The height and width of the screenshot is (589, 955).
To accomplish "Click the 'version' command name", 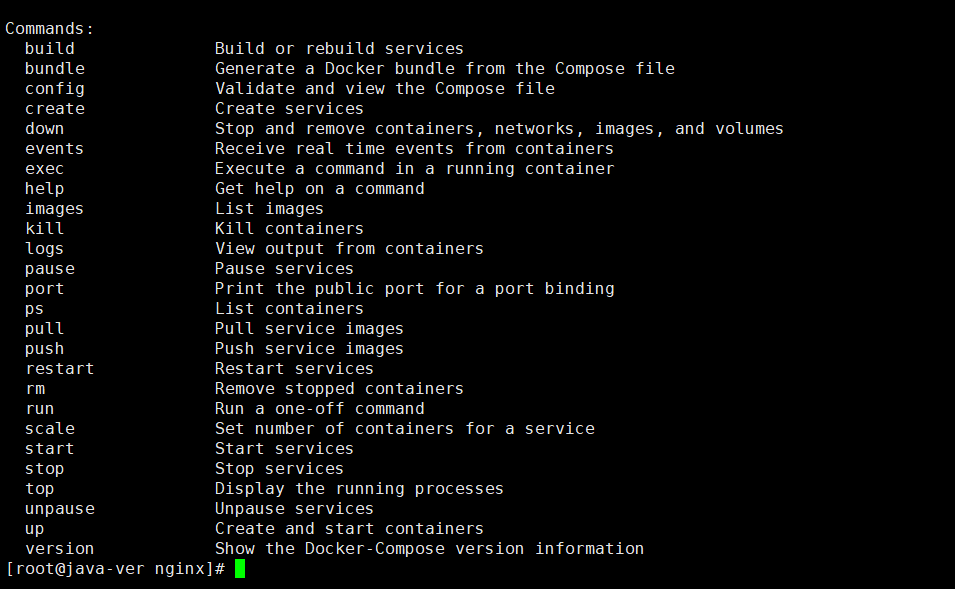I will [60, 548].
